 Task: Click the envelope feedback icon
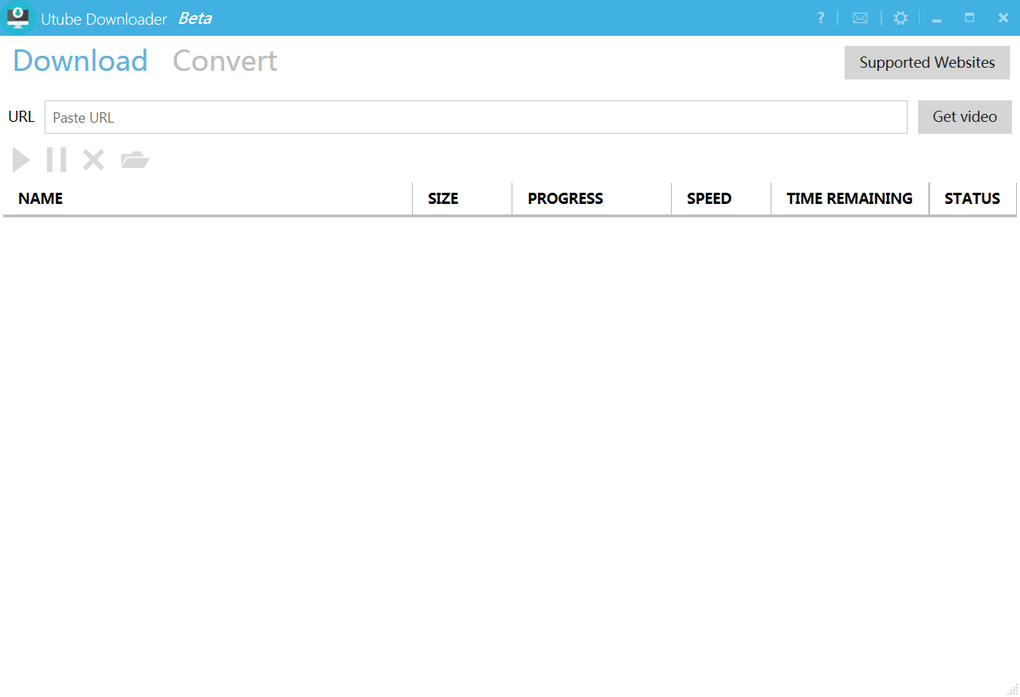pos(860,18)
